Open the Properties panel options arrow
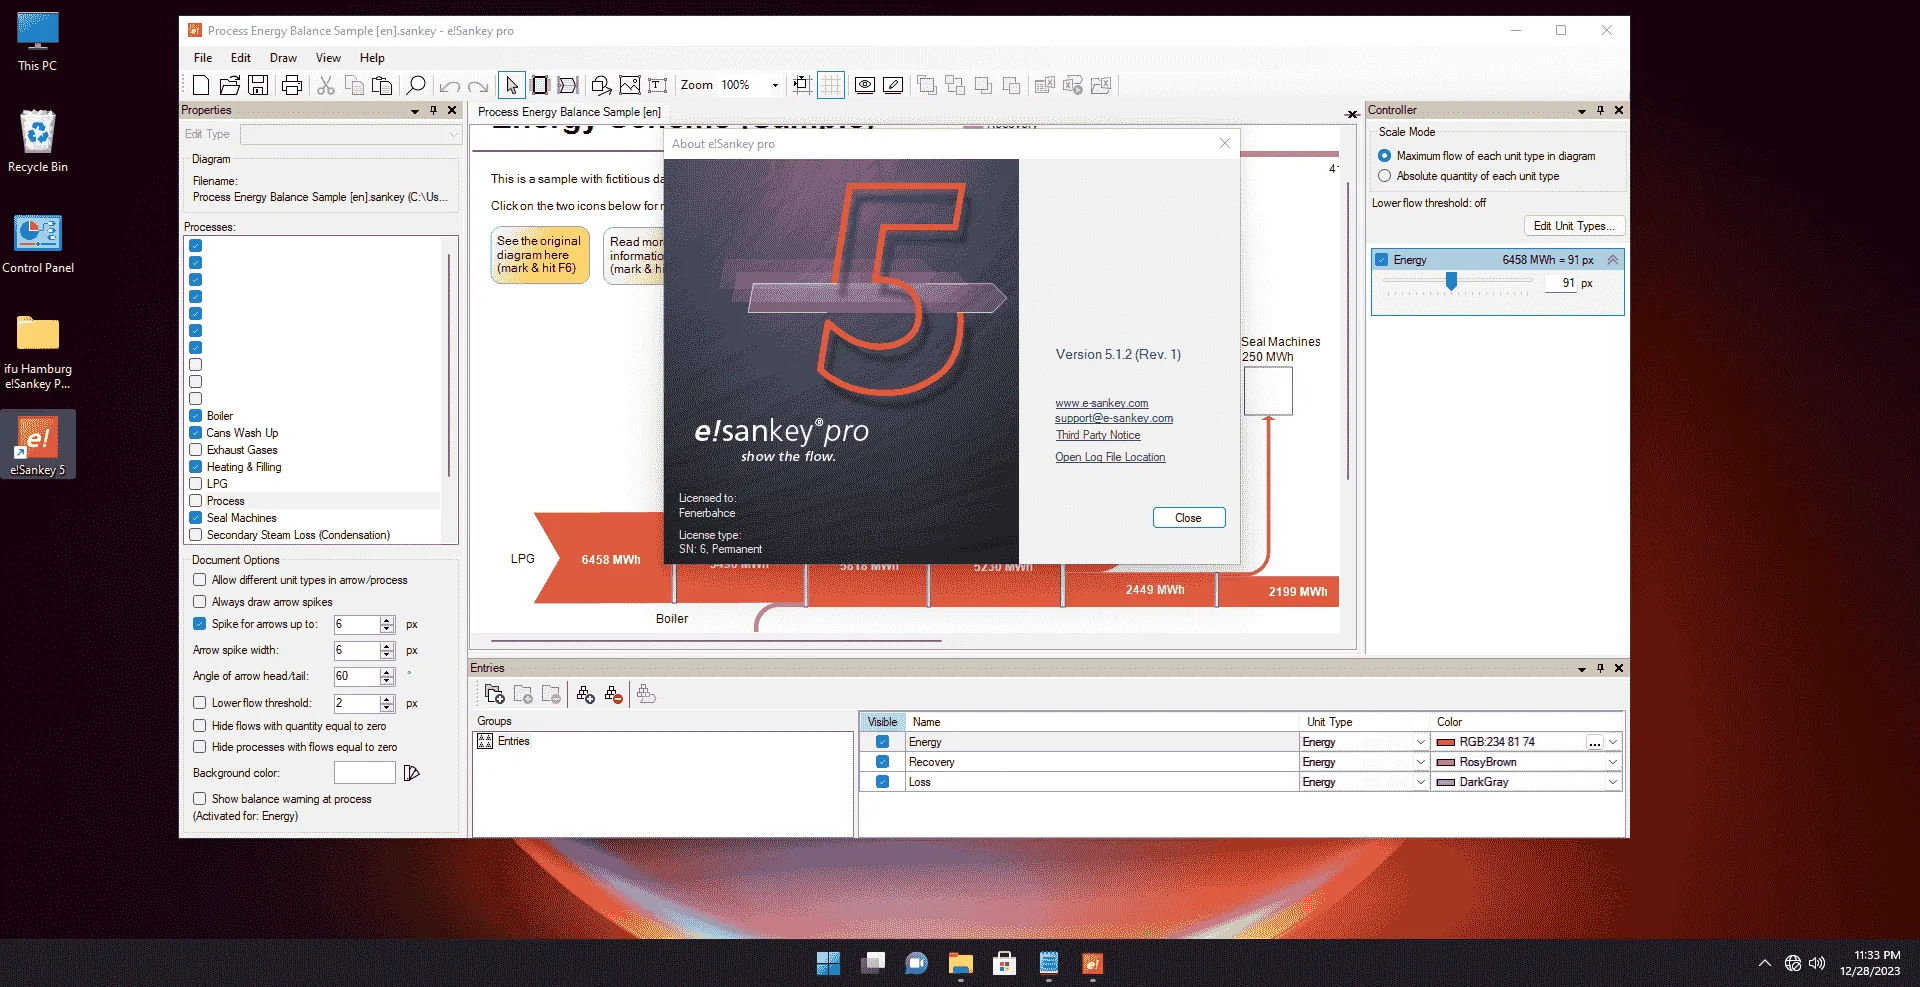This screenshot has width=1920, height=987. (415, 111)
